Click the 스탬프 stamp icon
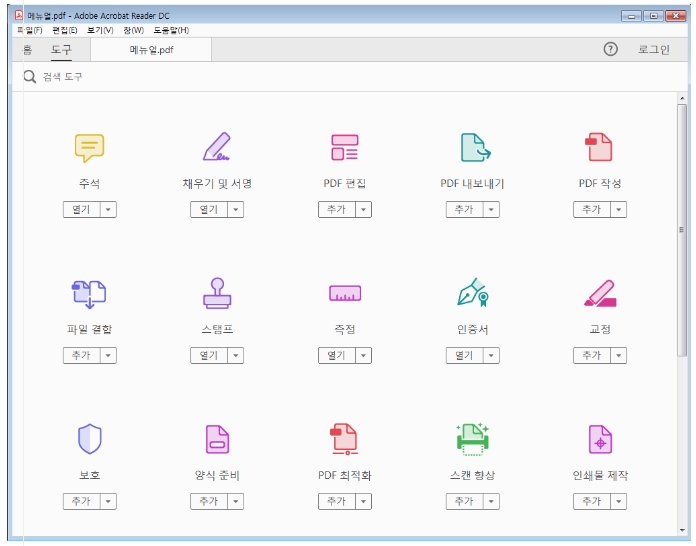This screenshot has height=546, width=696. coord(217,293)
